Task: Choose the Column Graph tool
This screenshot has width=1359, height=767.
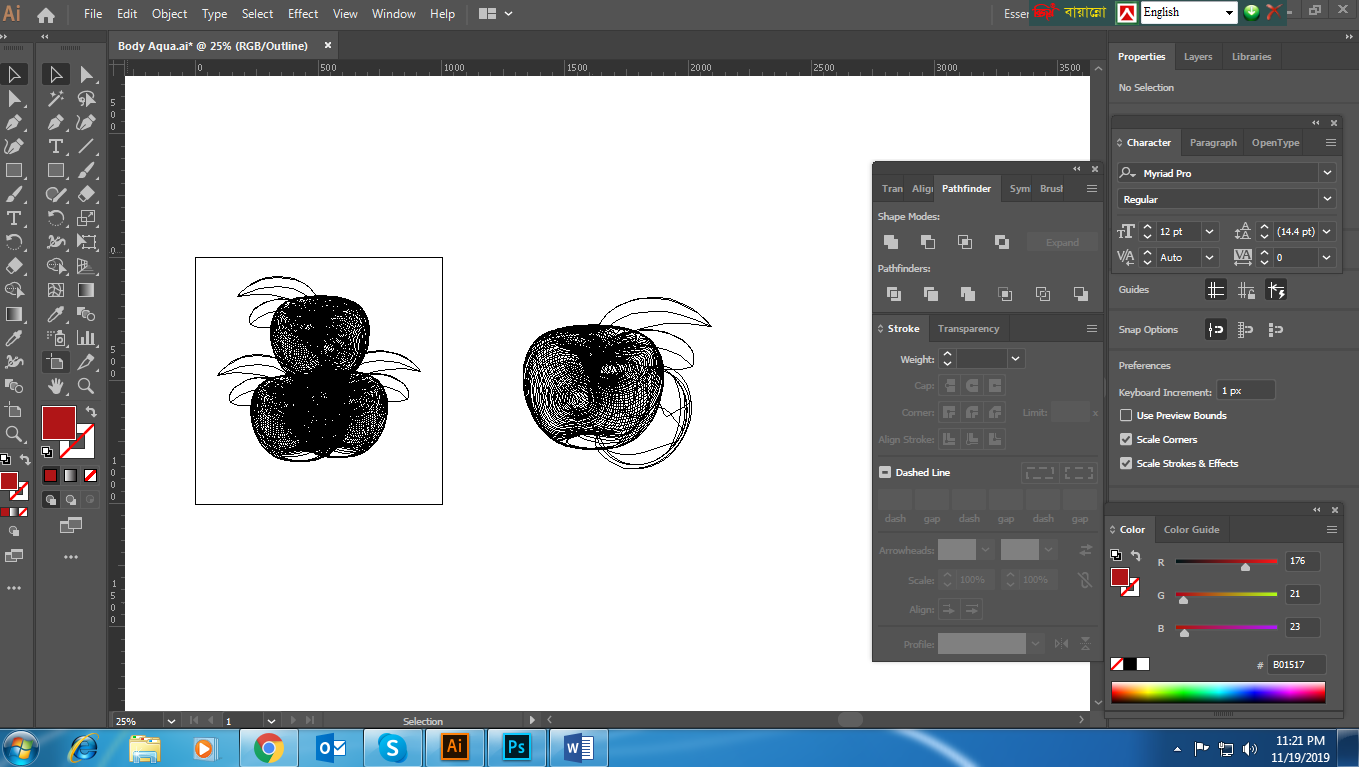Action: (x=87, y=338)
